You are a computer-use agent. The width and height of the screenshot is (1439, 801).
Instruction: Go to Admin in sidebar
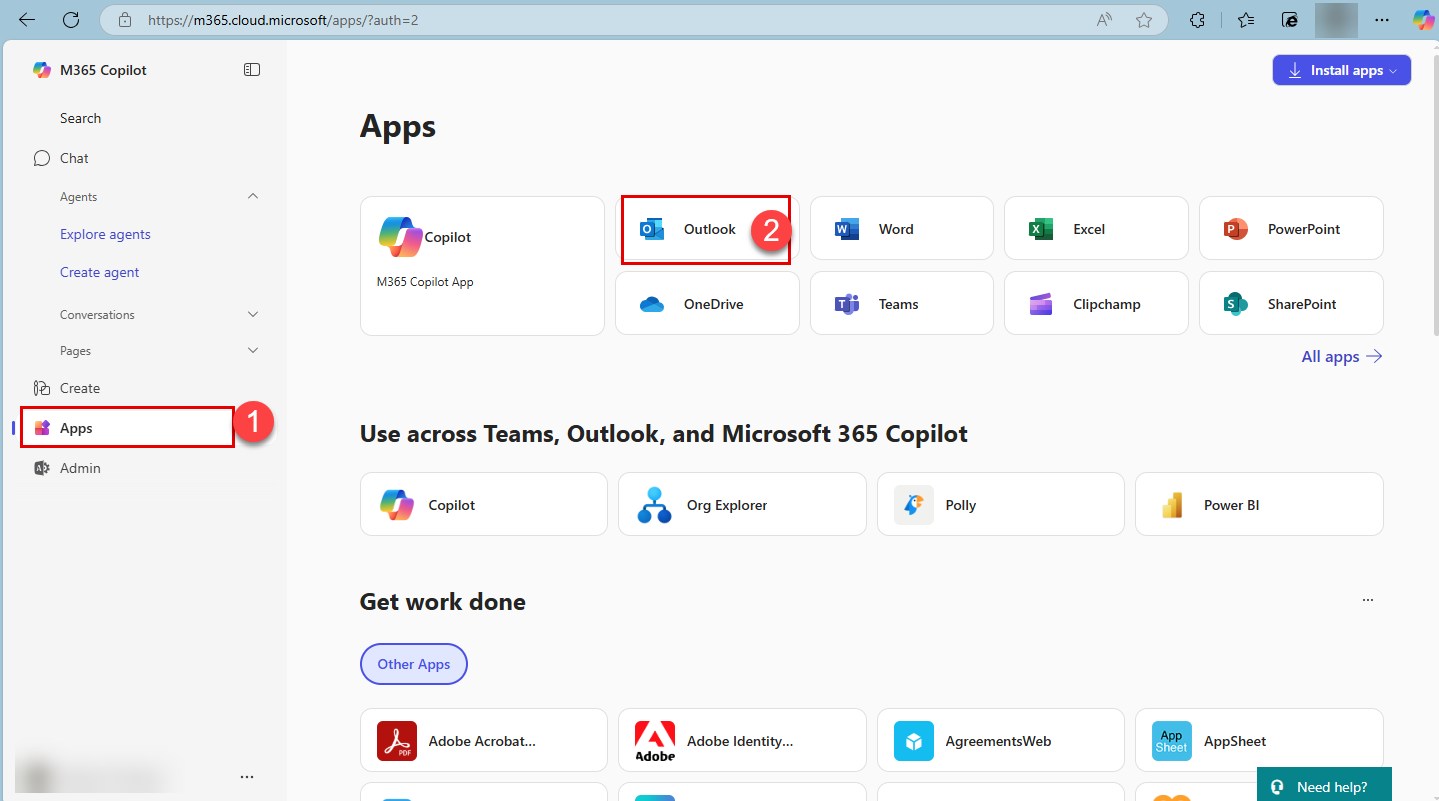(80, 468)
